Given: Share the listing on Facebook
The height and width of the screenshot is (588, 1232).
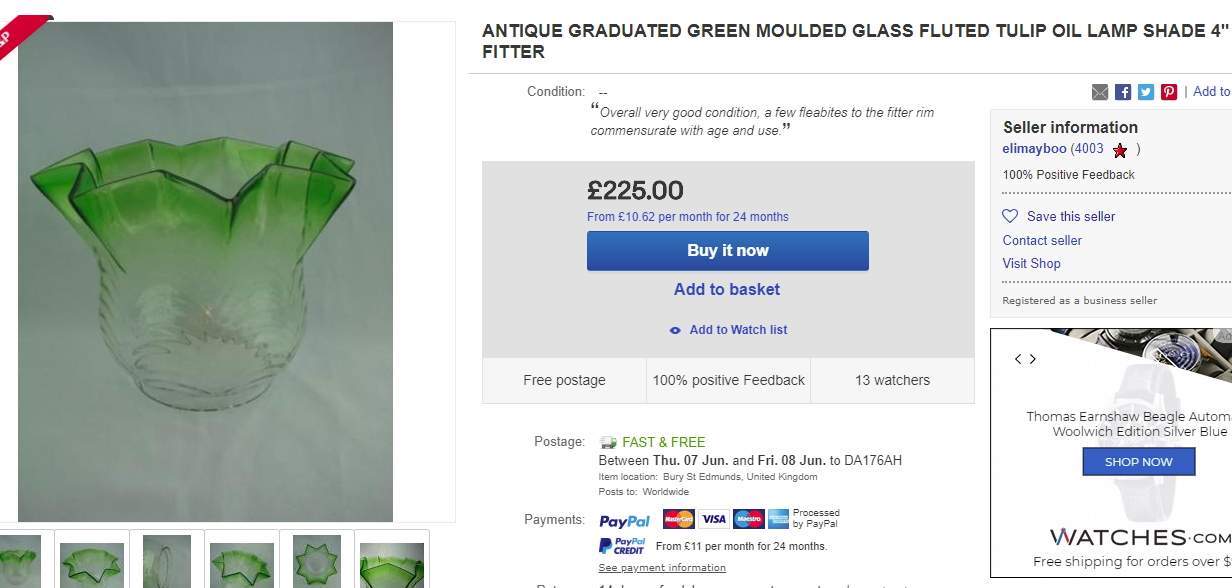Looking at the screenshot, I should pos(1123,92).
